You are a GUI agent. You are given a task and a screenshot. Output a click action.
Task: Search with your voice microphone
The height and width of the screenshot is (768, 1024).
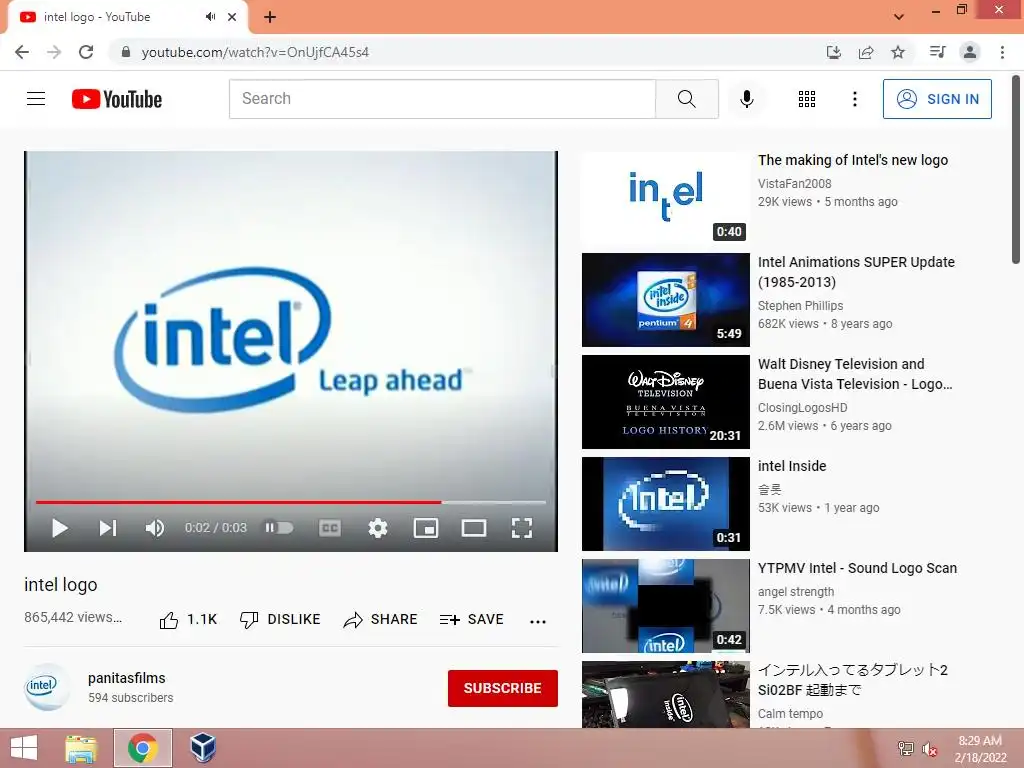tap(746, 99)
